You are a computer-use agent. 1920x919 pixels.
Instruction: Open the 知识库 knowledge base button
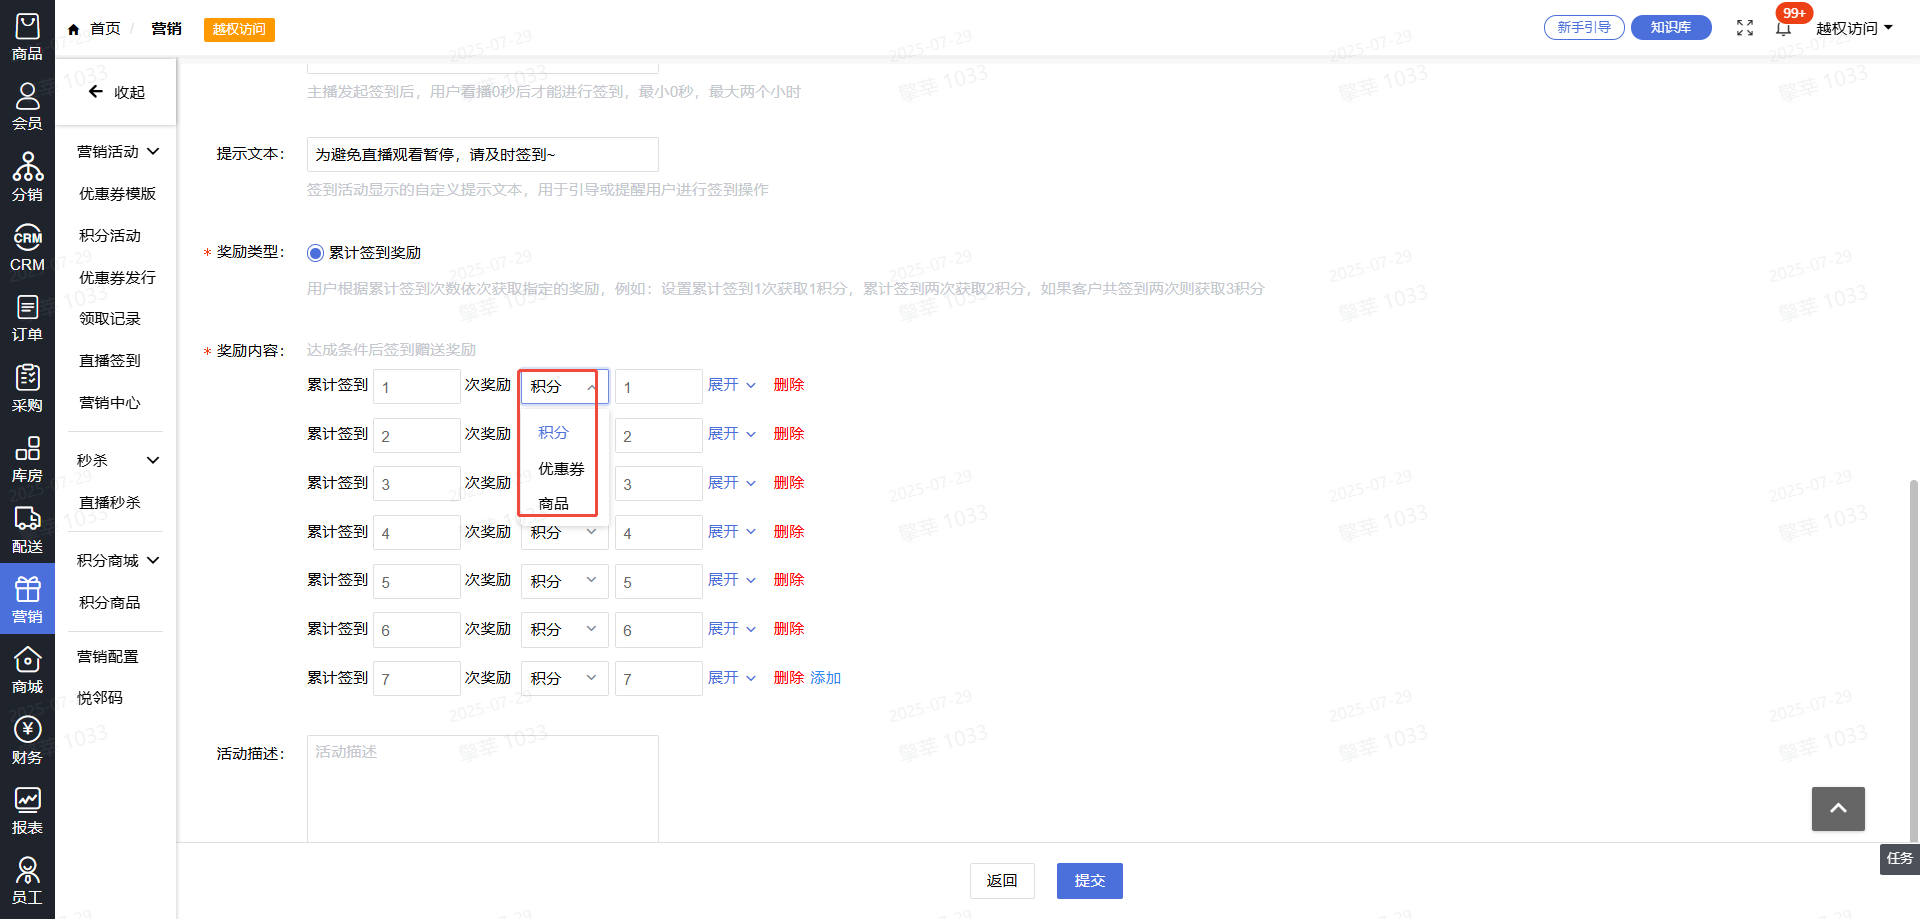pyautogui.click(x=1670, y=28)
